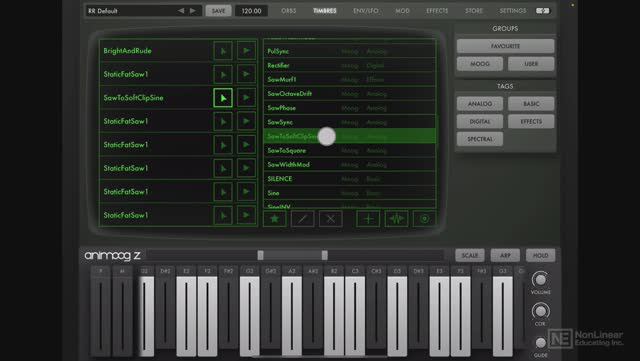
Task: Open the STORE tab
Action: tap(474, 11)
